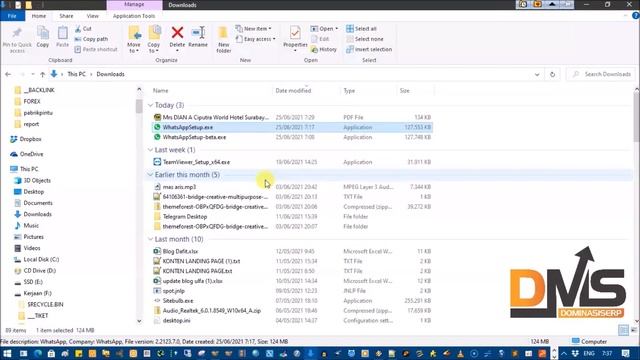Open the Application Tools tab

coord(134,16)
